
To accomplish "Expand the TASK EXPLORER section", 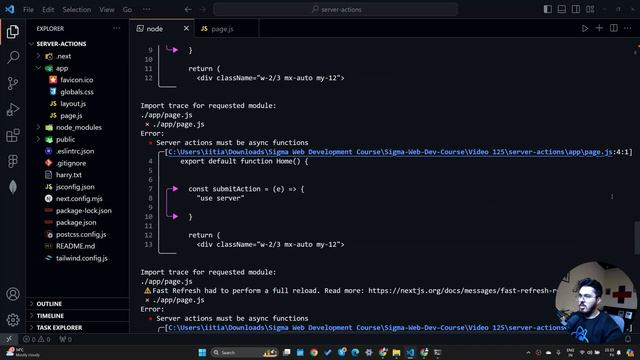I will (x=78, y=327).
